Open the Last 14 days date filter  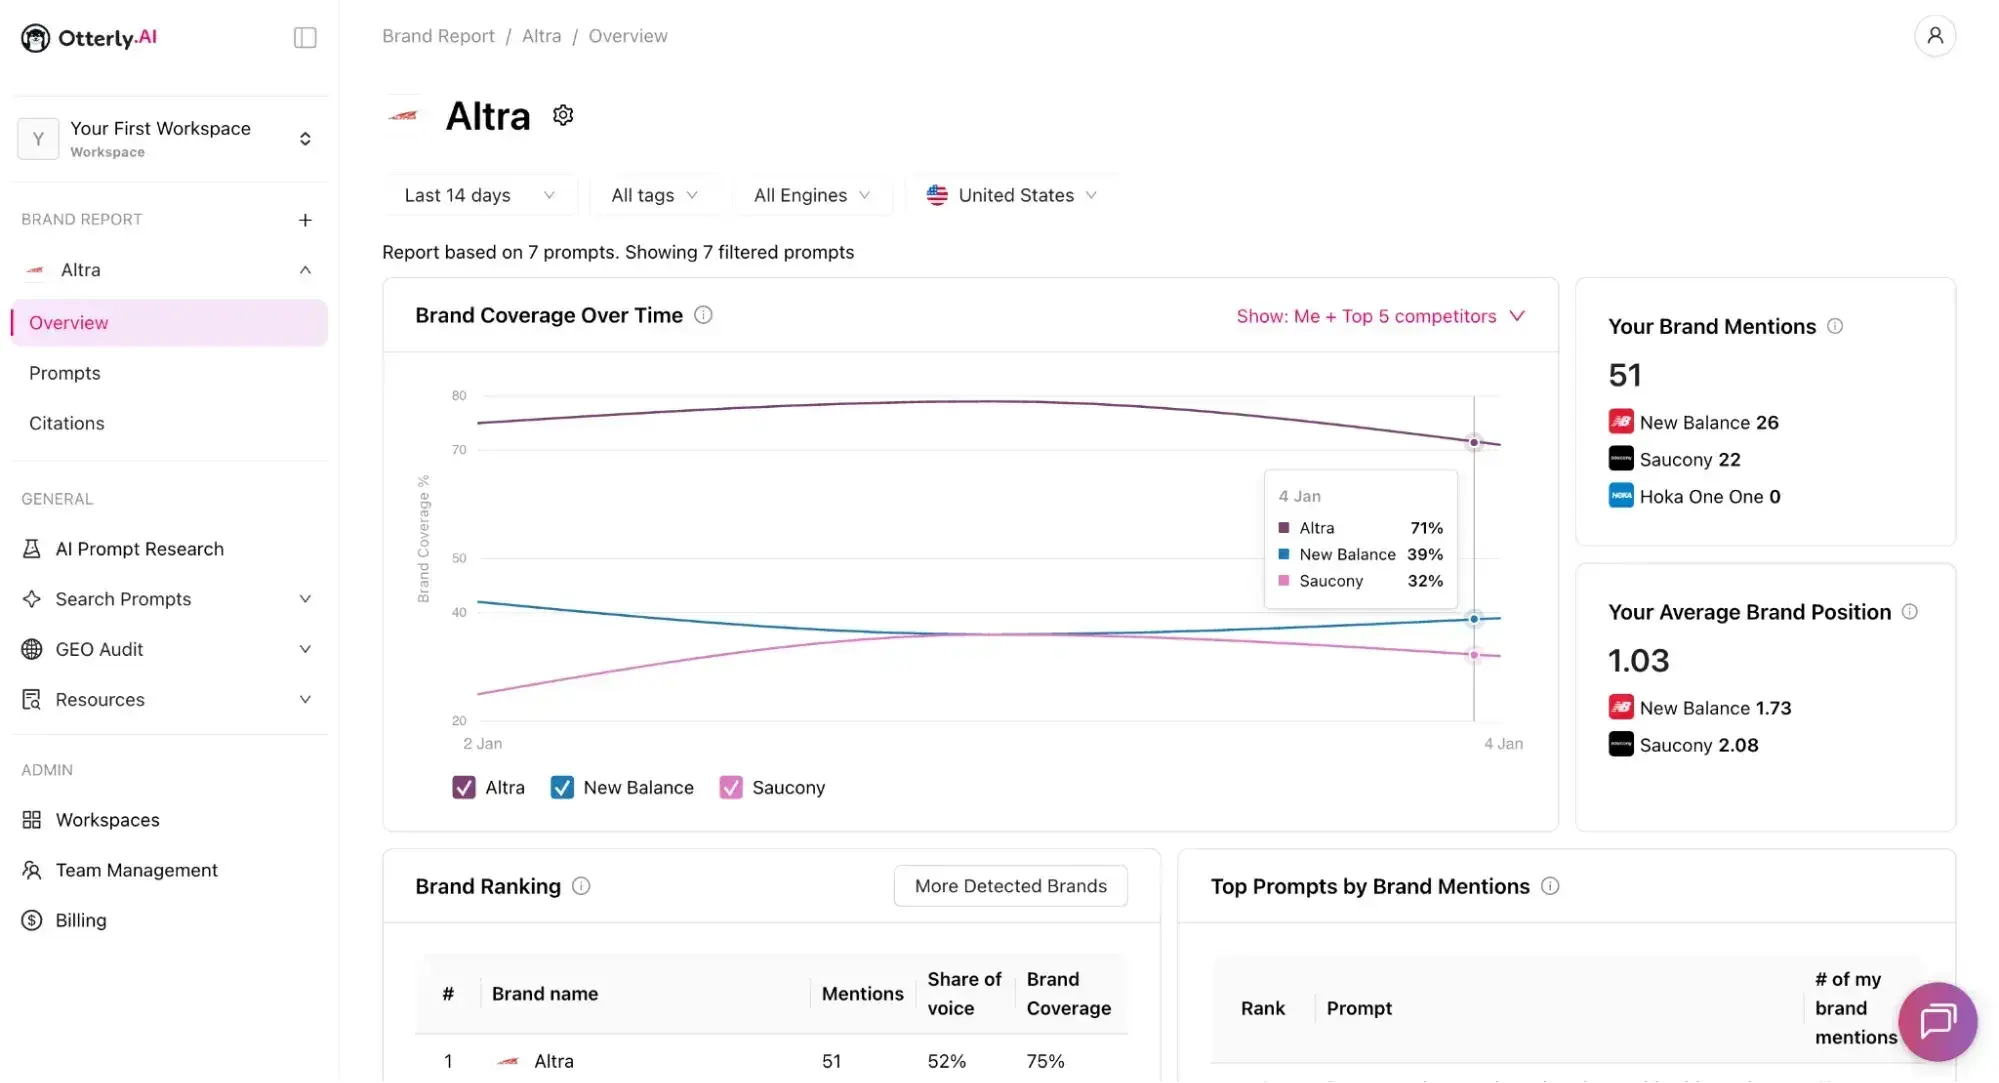(479, 195)
